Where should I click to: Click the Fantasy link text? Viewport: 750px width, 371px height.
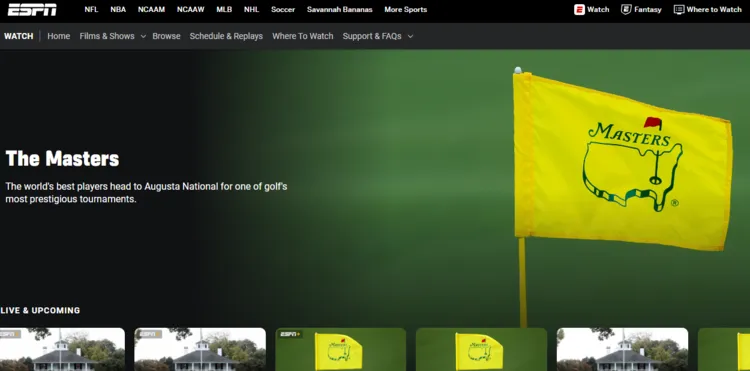click(x=648, y=10)
